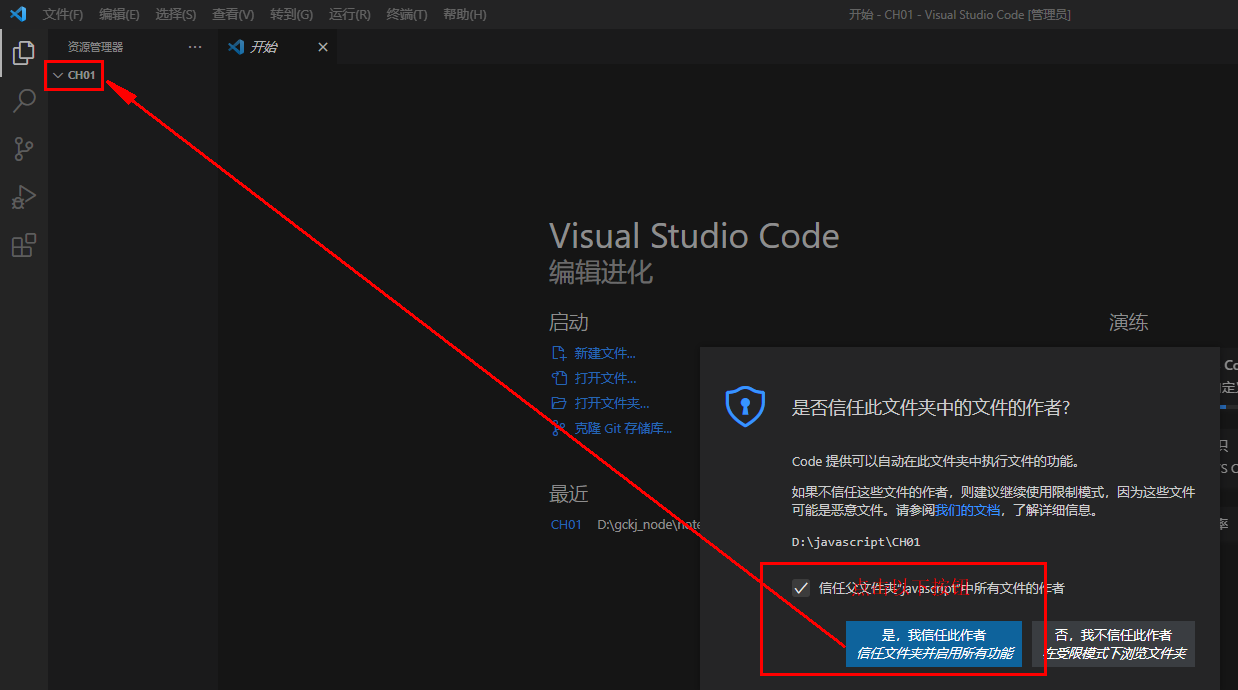1238x690 pixels.
Task: Open the 我的文档 link in dialog
Action: point(966,510)
